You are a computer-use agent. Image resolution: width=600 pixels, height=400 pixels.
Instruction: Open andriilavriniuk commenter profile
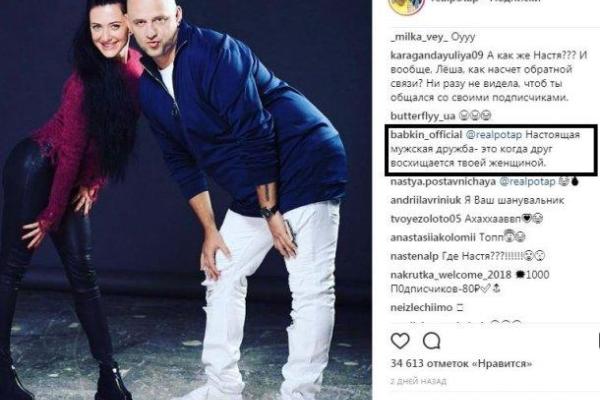(x=426, y=200)
